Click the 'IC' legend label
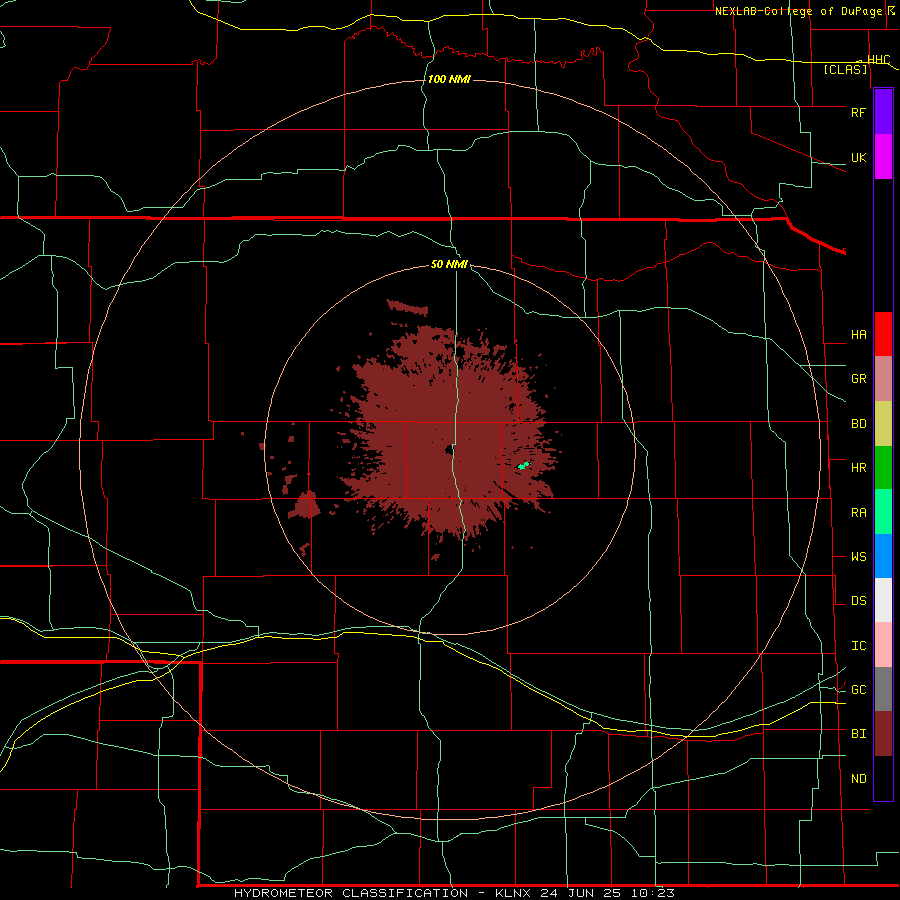Screen dimensions: 900x900 coord(858,646)
